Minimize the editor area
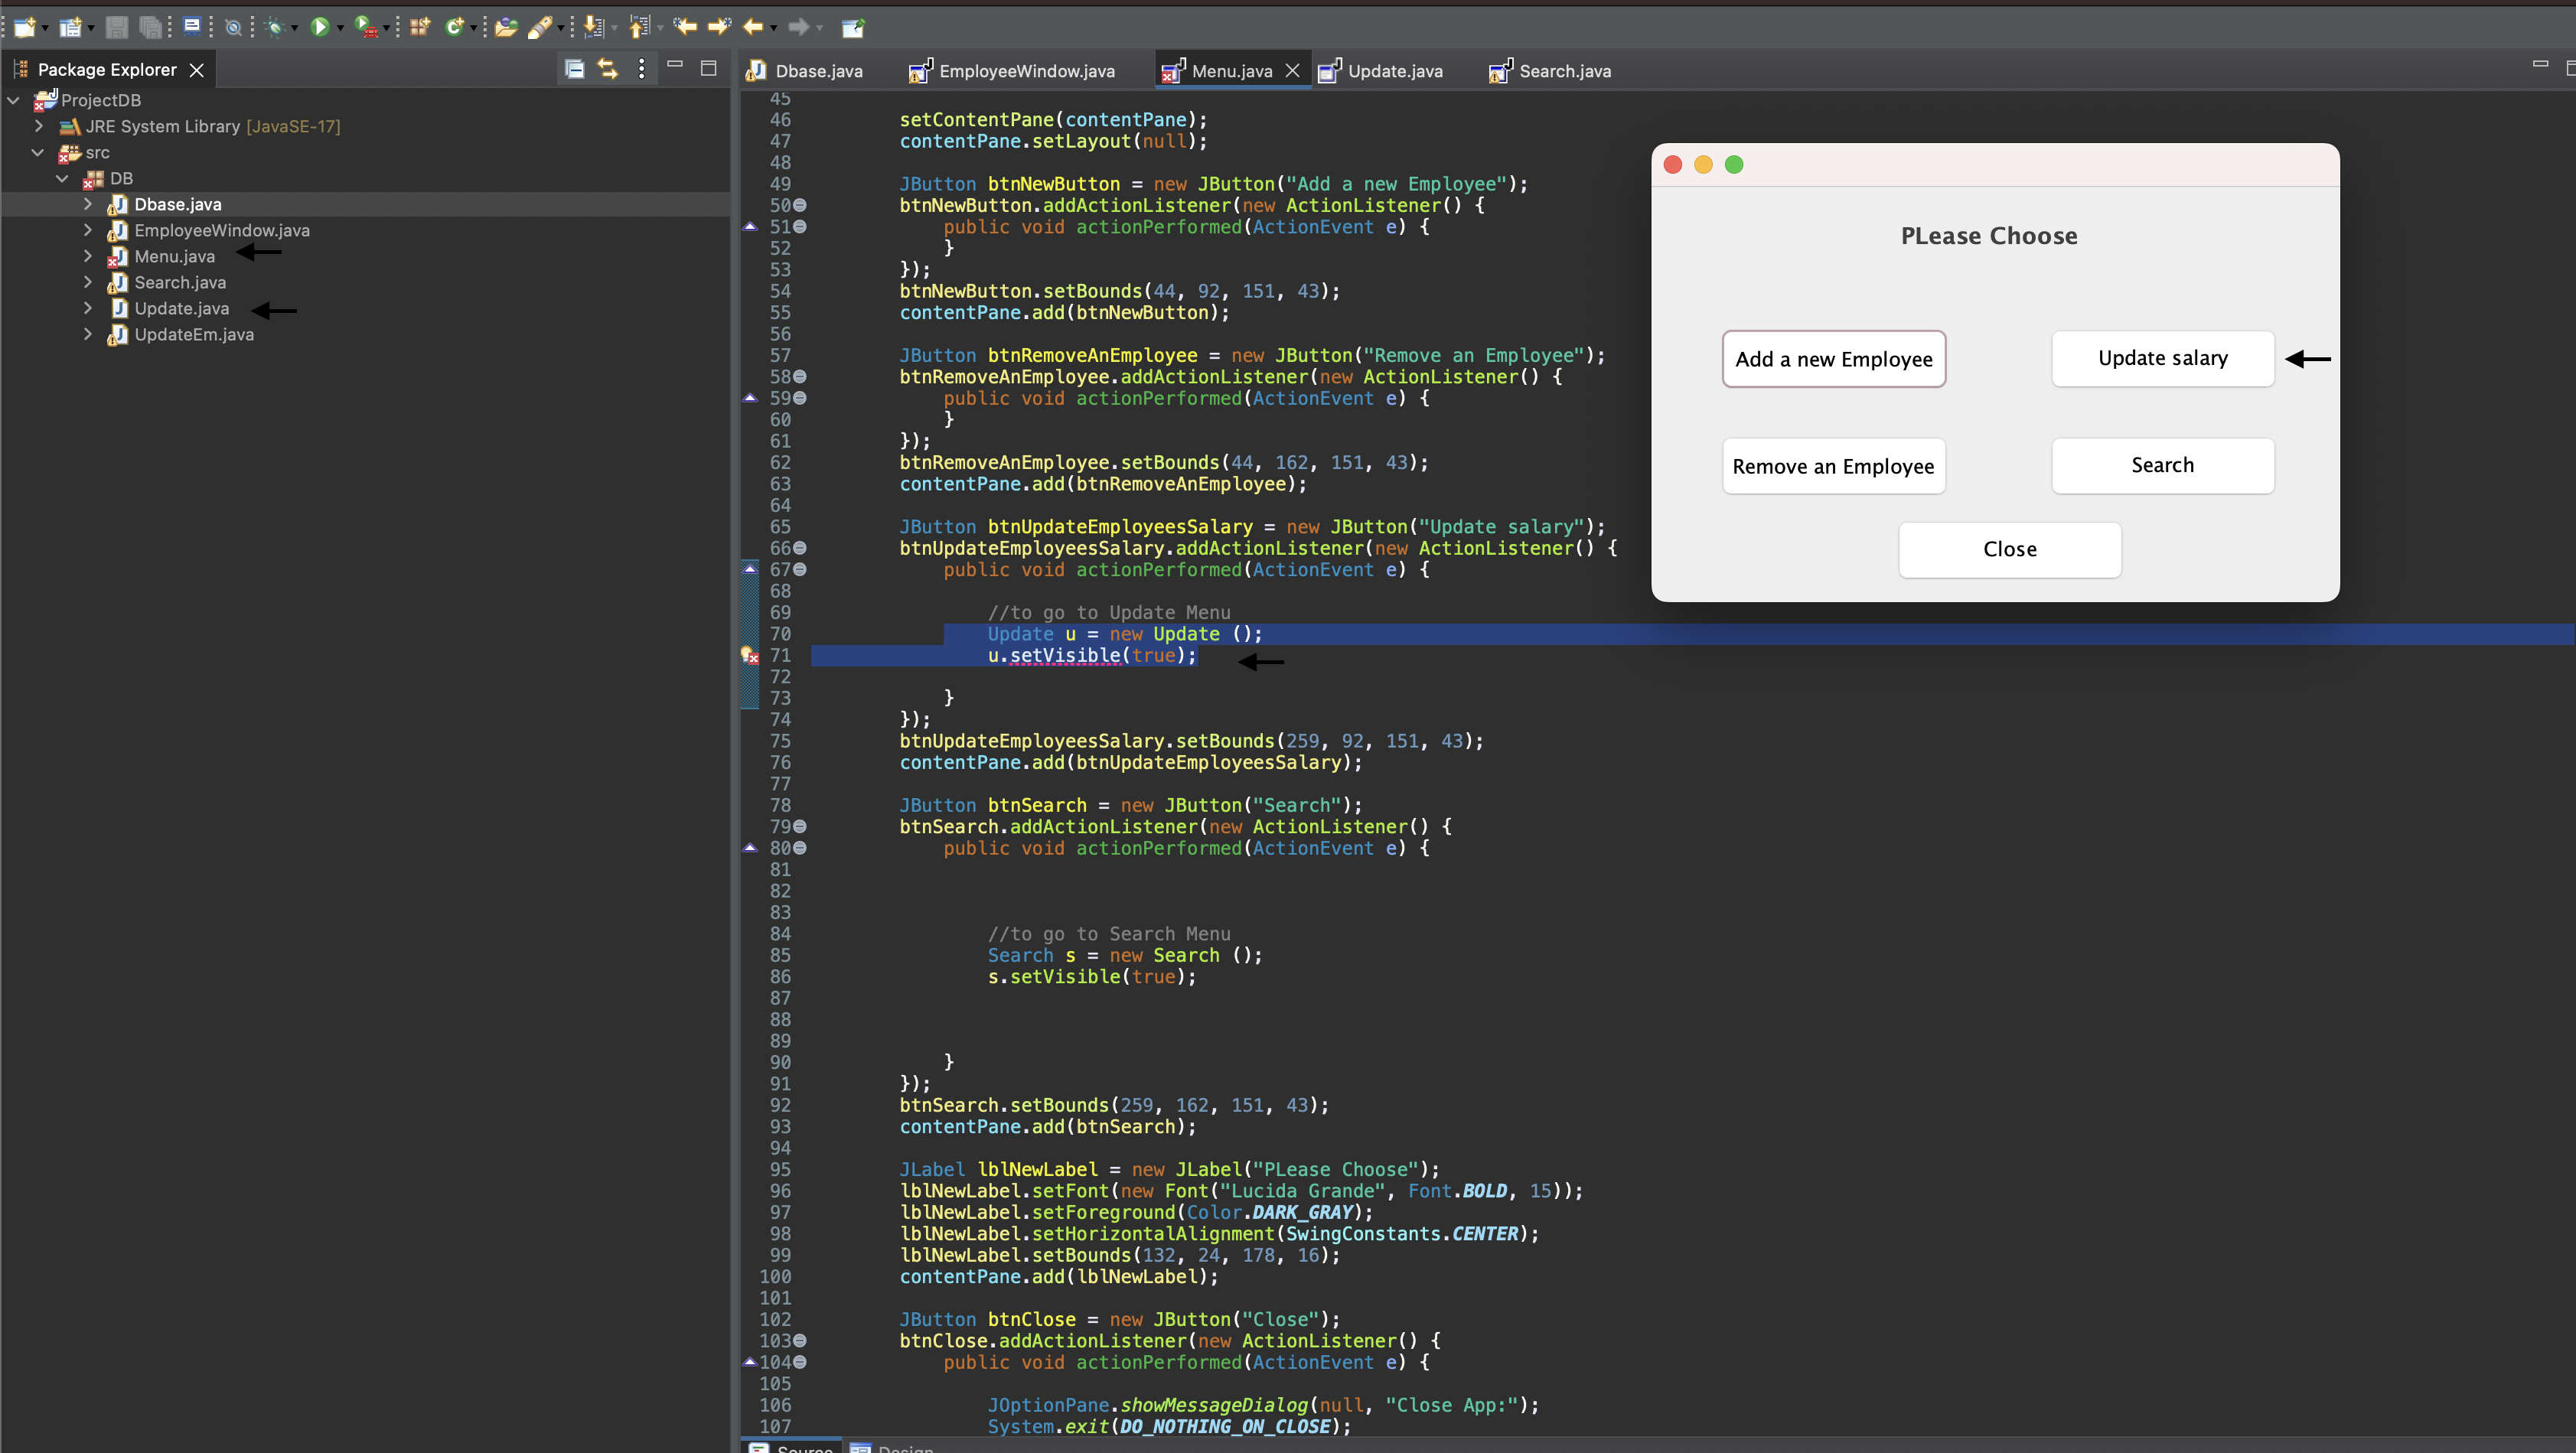The image size is (2576, 1453). (x=2540, y=65)
